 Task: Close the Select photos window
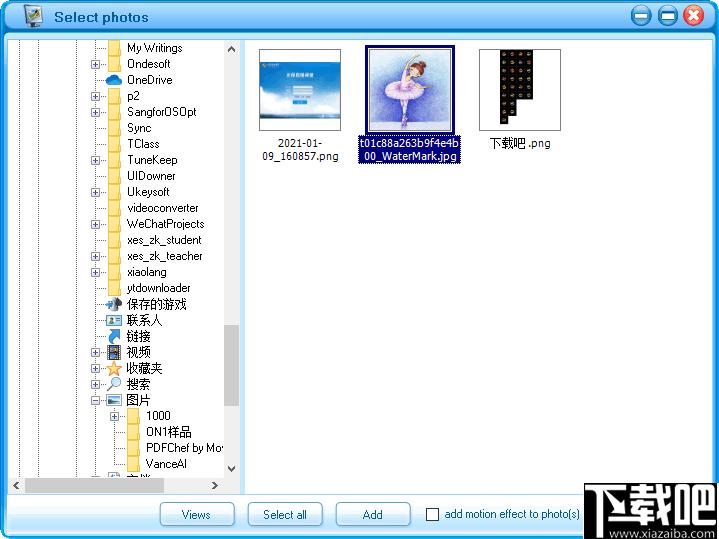tap(693, 16)
